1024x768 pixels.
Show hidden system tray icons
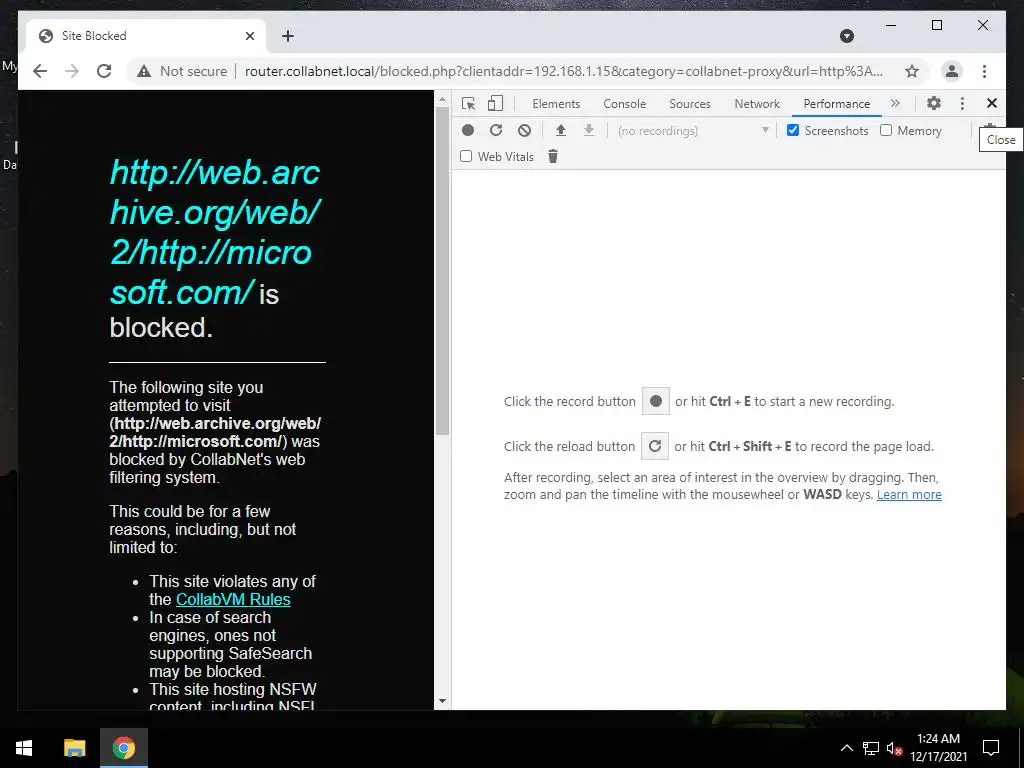(846, 748)
